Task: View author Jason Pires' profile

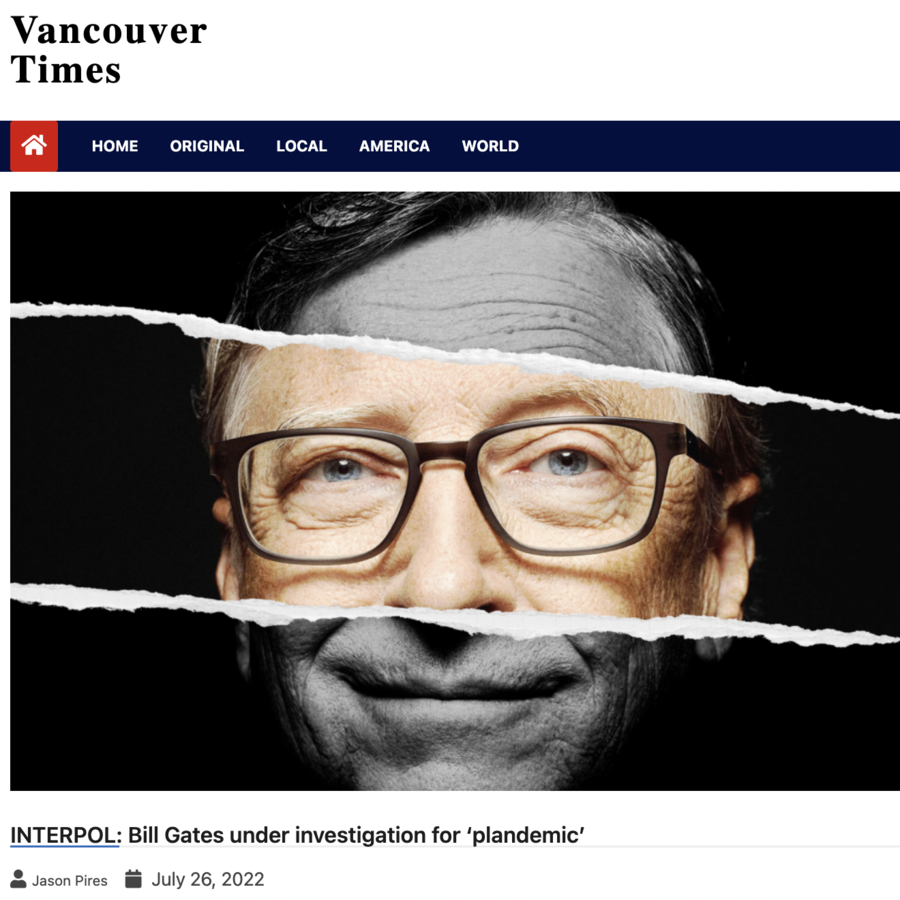Action: [x=69, y=880]
